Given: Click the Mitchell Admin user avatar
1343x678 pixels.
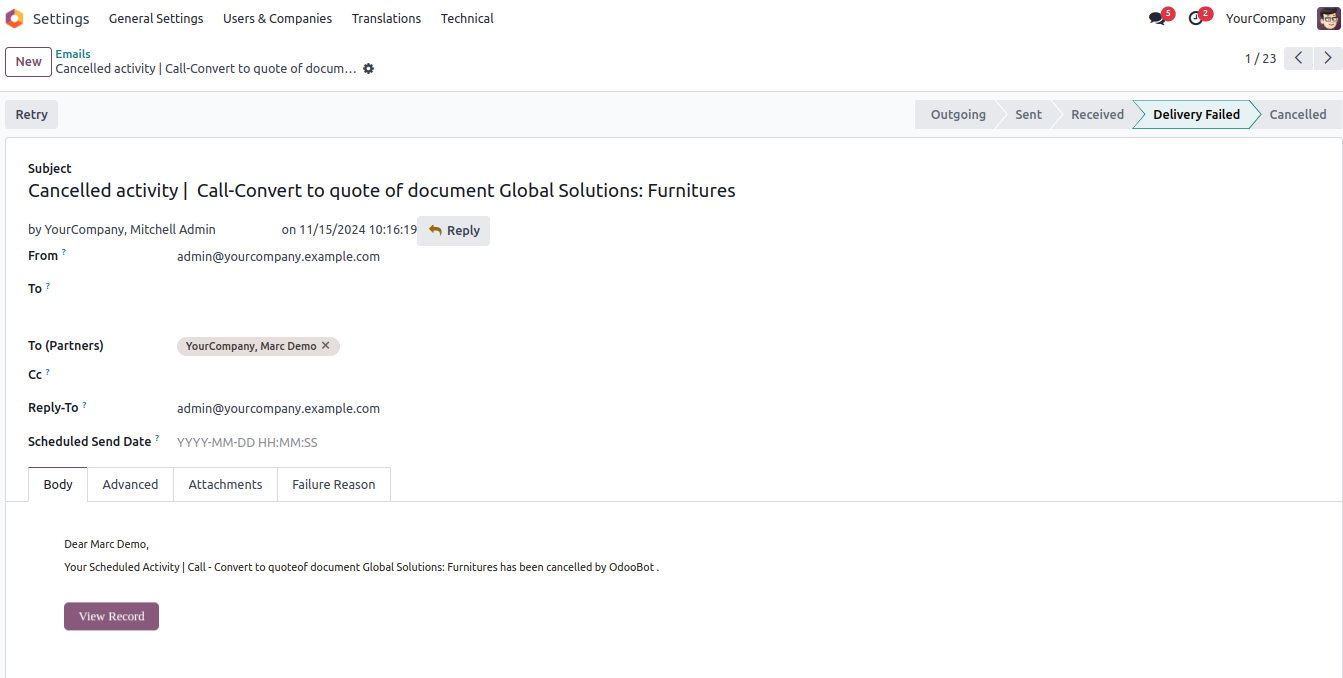Looking at the screenshot, I should (x=1328, y=18).
